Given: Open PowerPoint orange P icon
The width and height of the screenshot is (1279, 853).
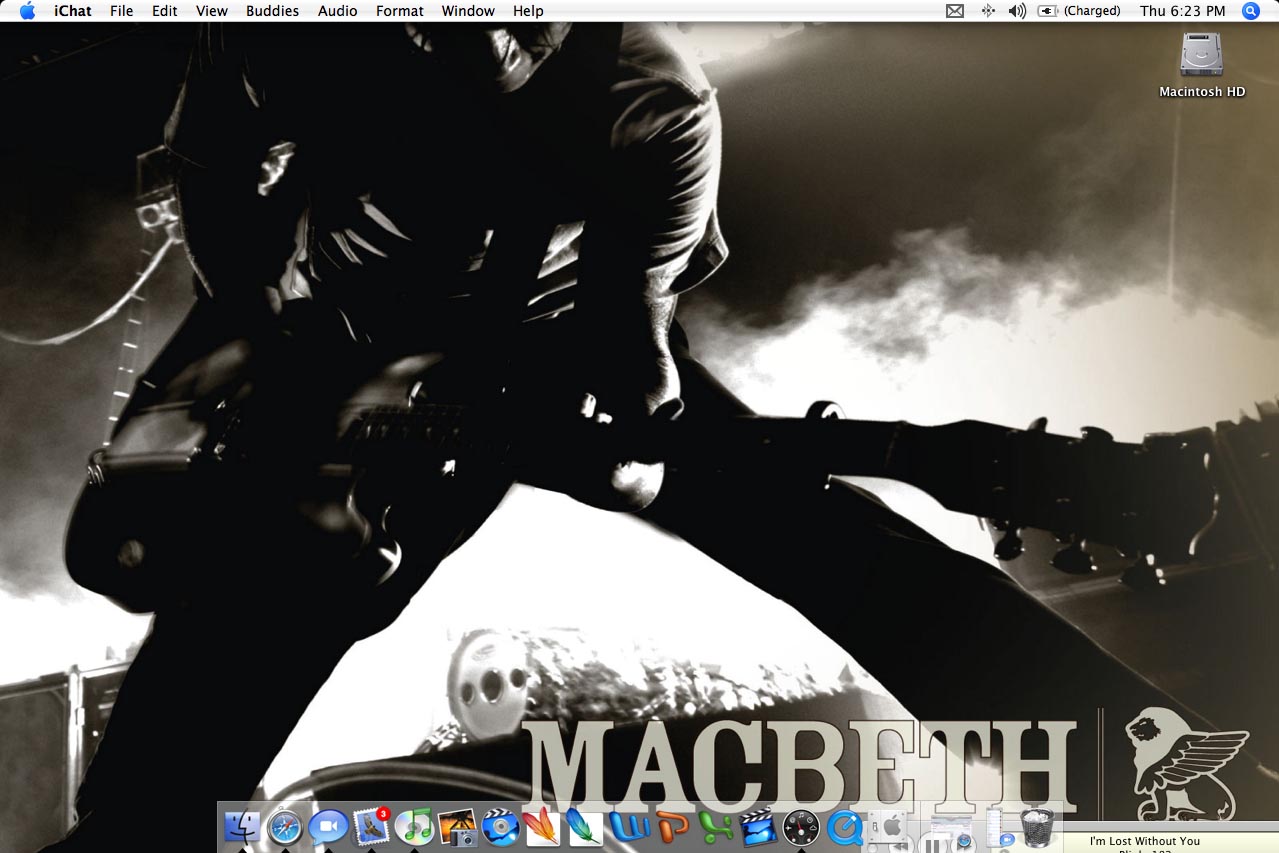Looking at the screenshot, I should click(672, 827).
